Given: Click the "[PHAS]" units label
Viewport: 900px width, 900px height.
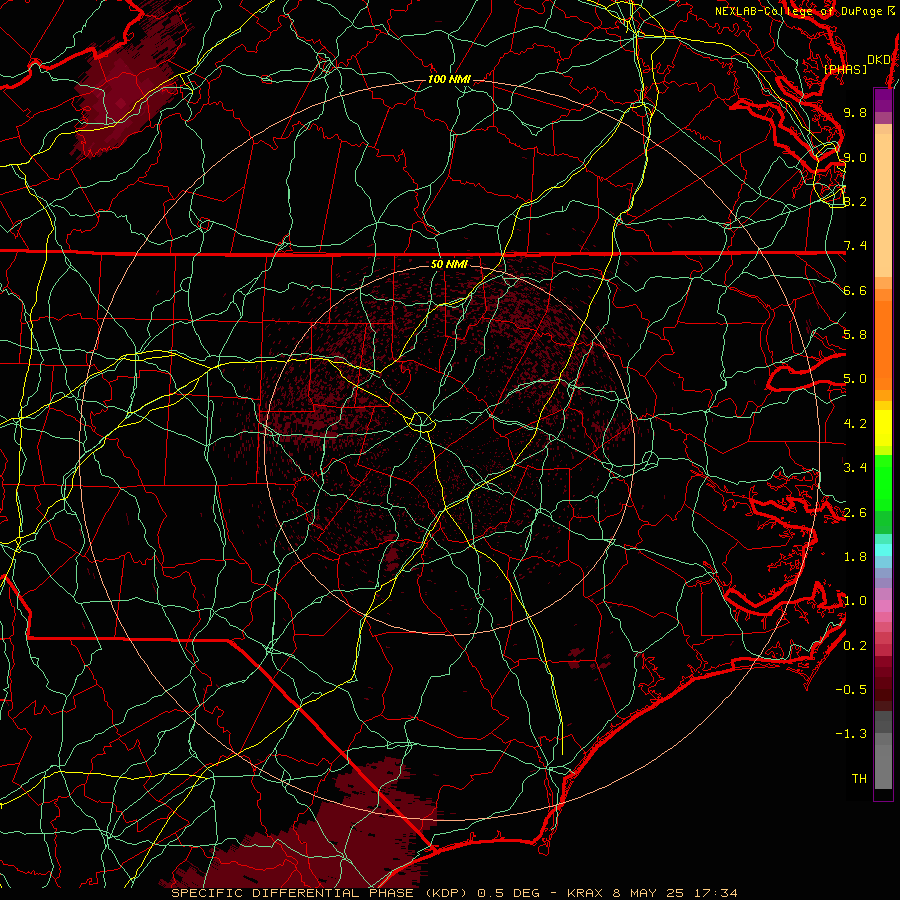Looking at the screenshot, I should [845, 70].
